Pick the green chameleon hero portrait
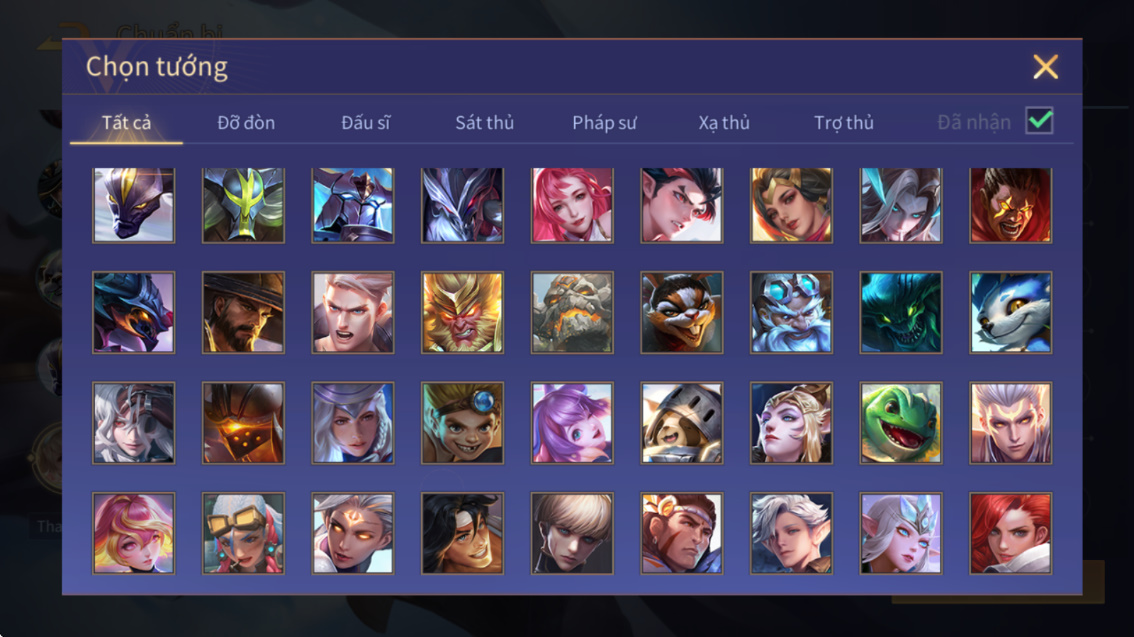 (900, 423)
